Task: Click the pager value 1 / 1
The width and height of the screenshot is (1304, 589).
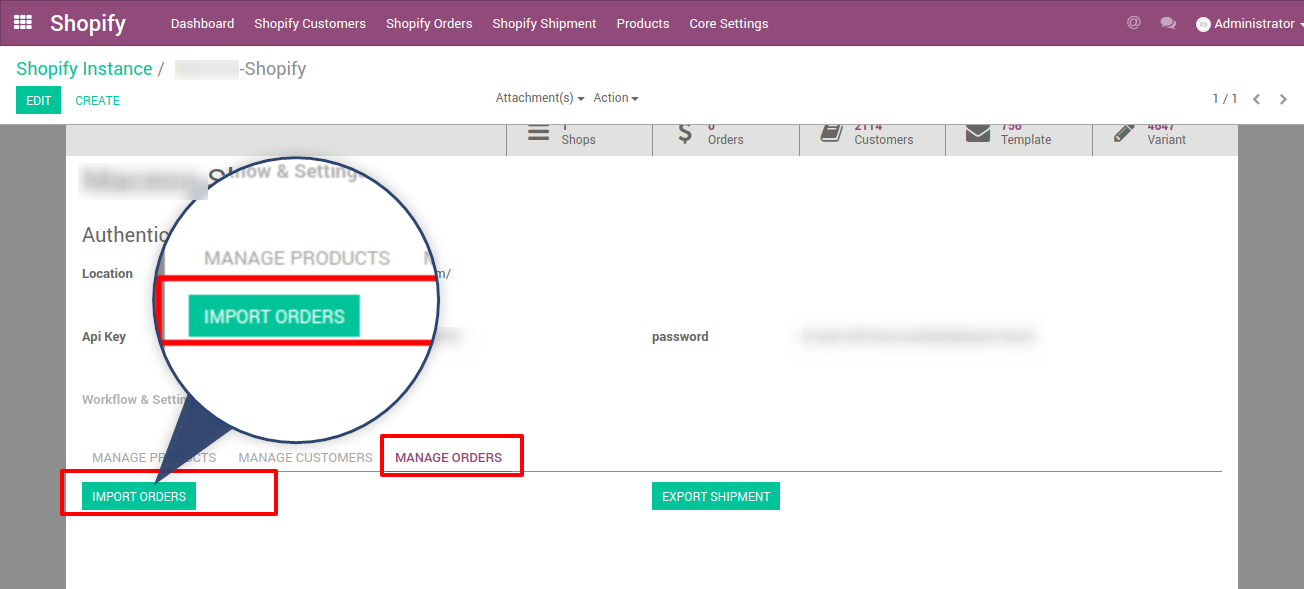Action: pyautogui.click(x=1225, y=99)
